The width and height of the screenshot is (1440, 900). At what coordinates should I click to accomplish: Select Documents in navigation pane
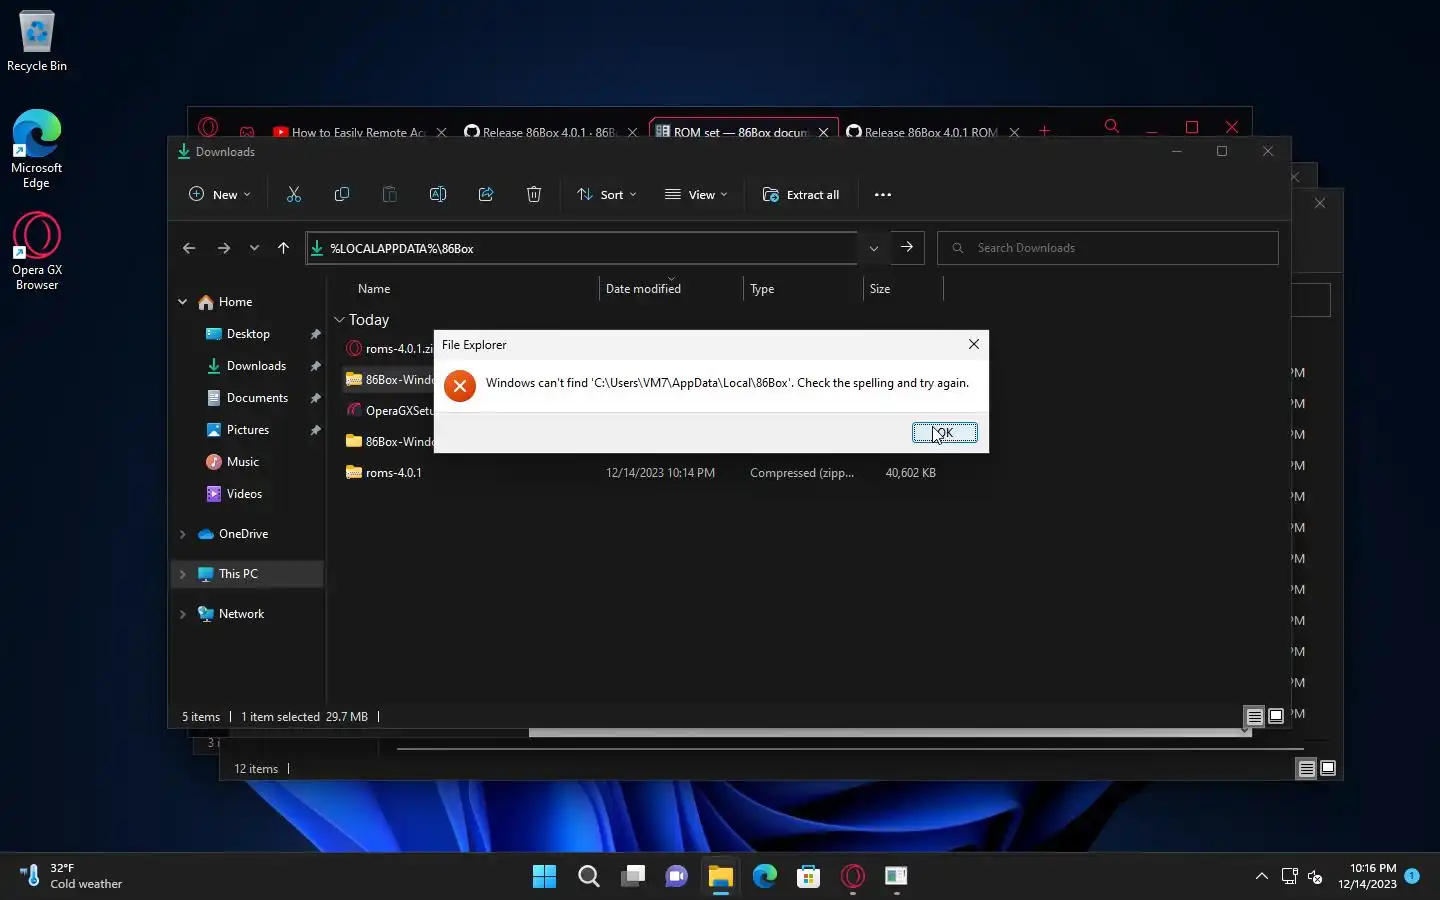click(x=257, y=398)
